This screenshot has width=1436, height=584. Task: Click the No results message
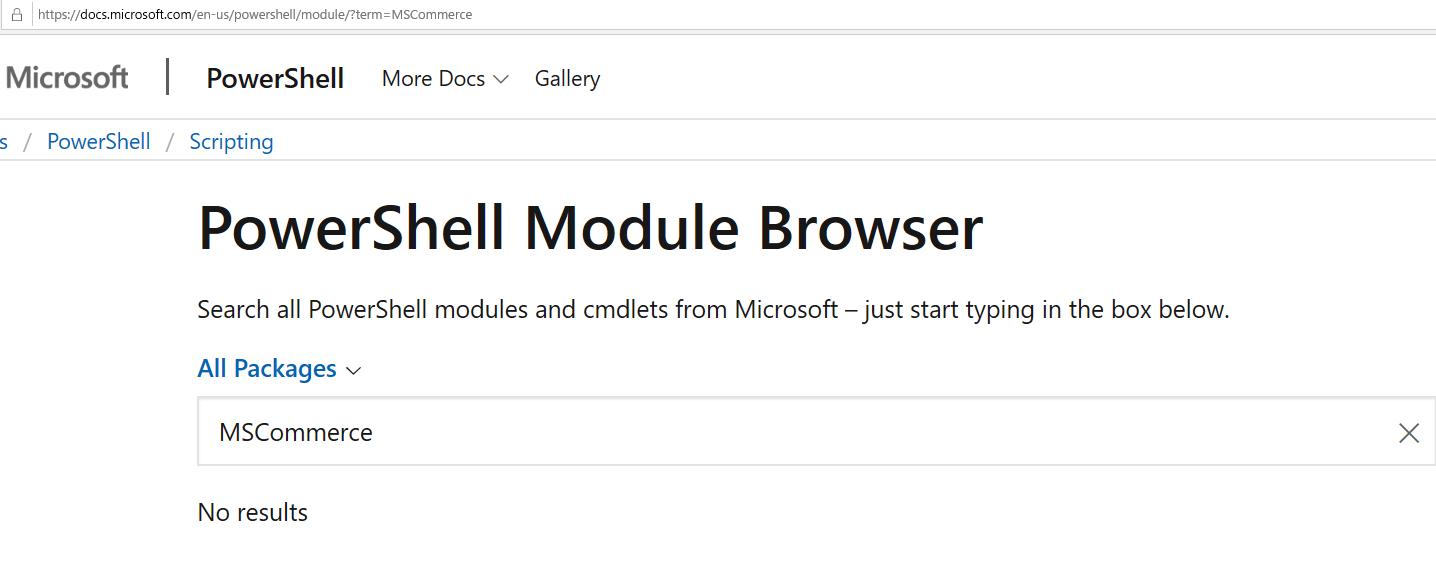pyautogui.click(x=252, y=511)
